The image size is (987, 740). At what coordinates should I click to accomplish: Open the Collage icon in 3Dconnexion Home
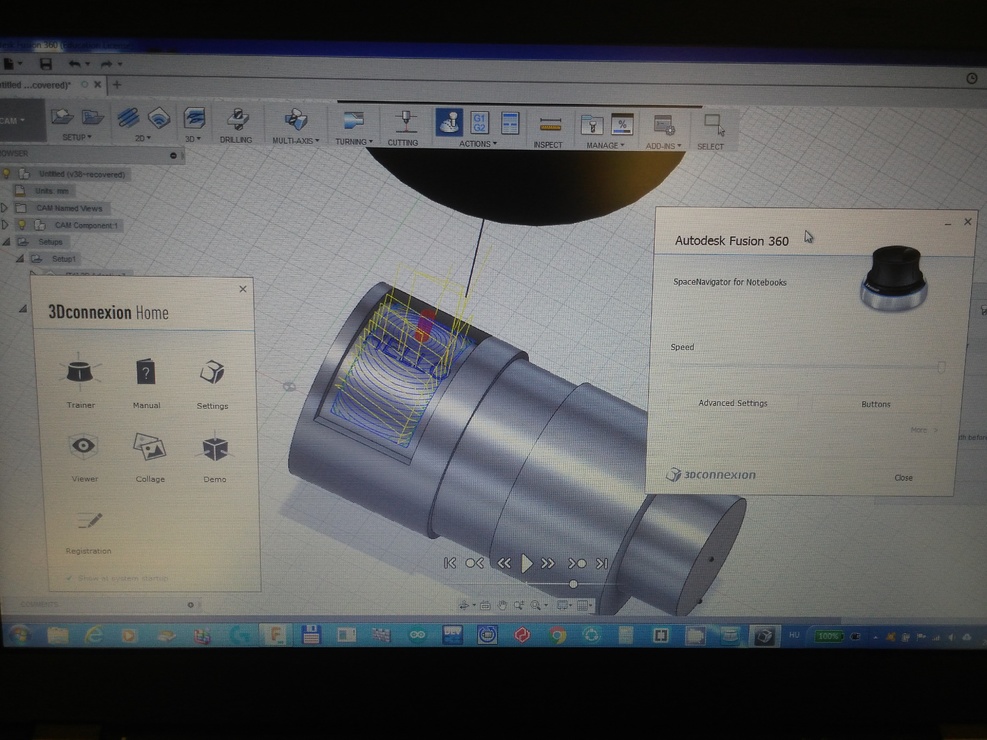[149, 447]
